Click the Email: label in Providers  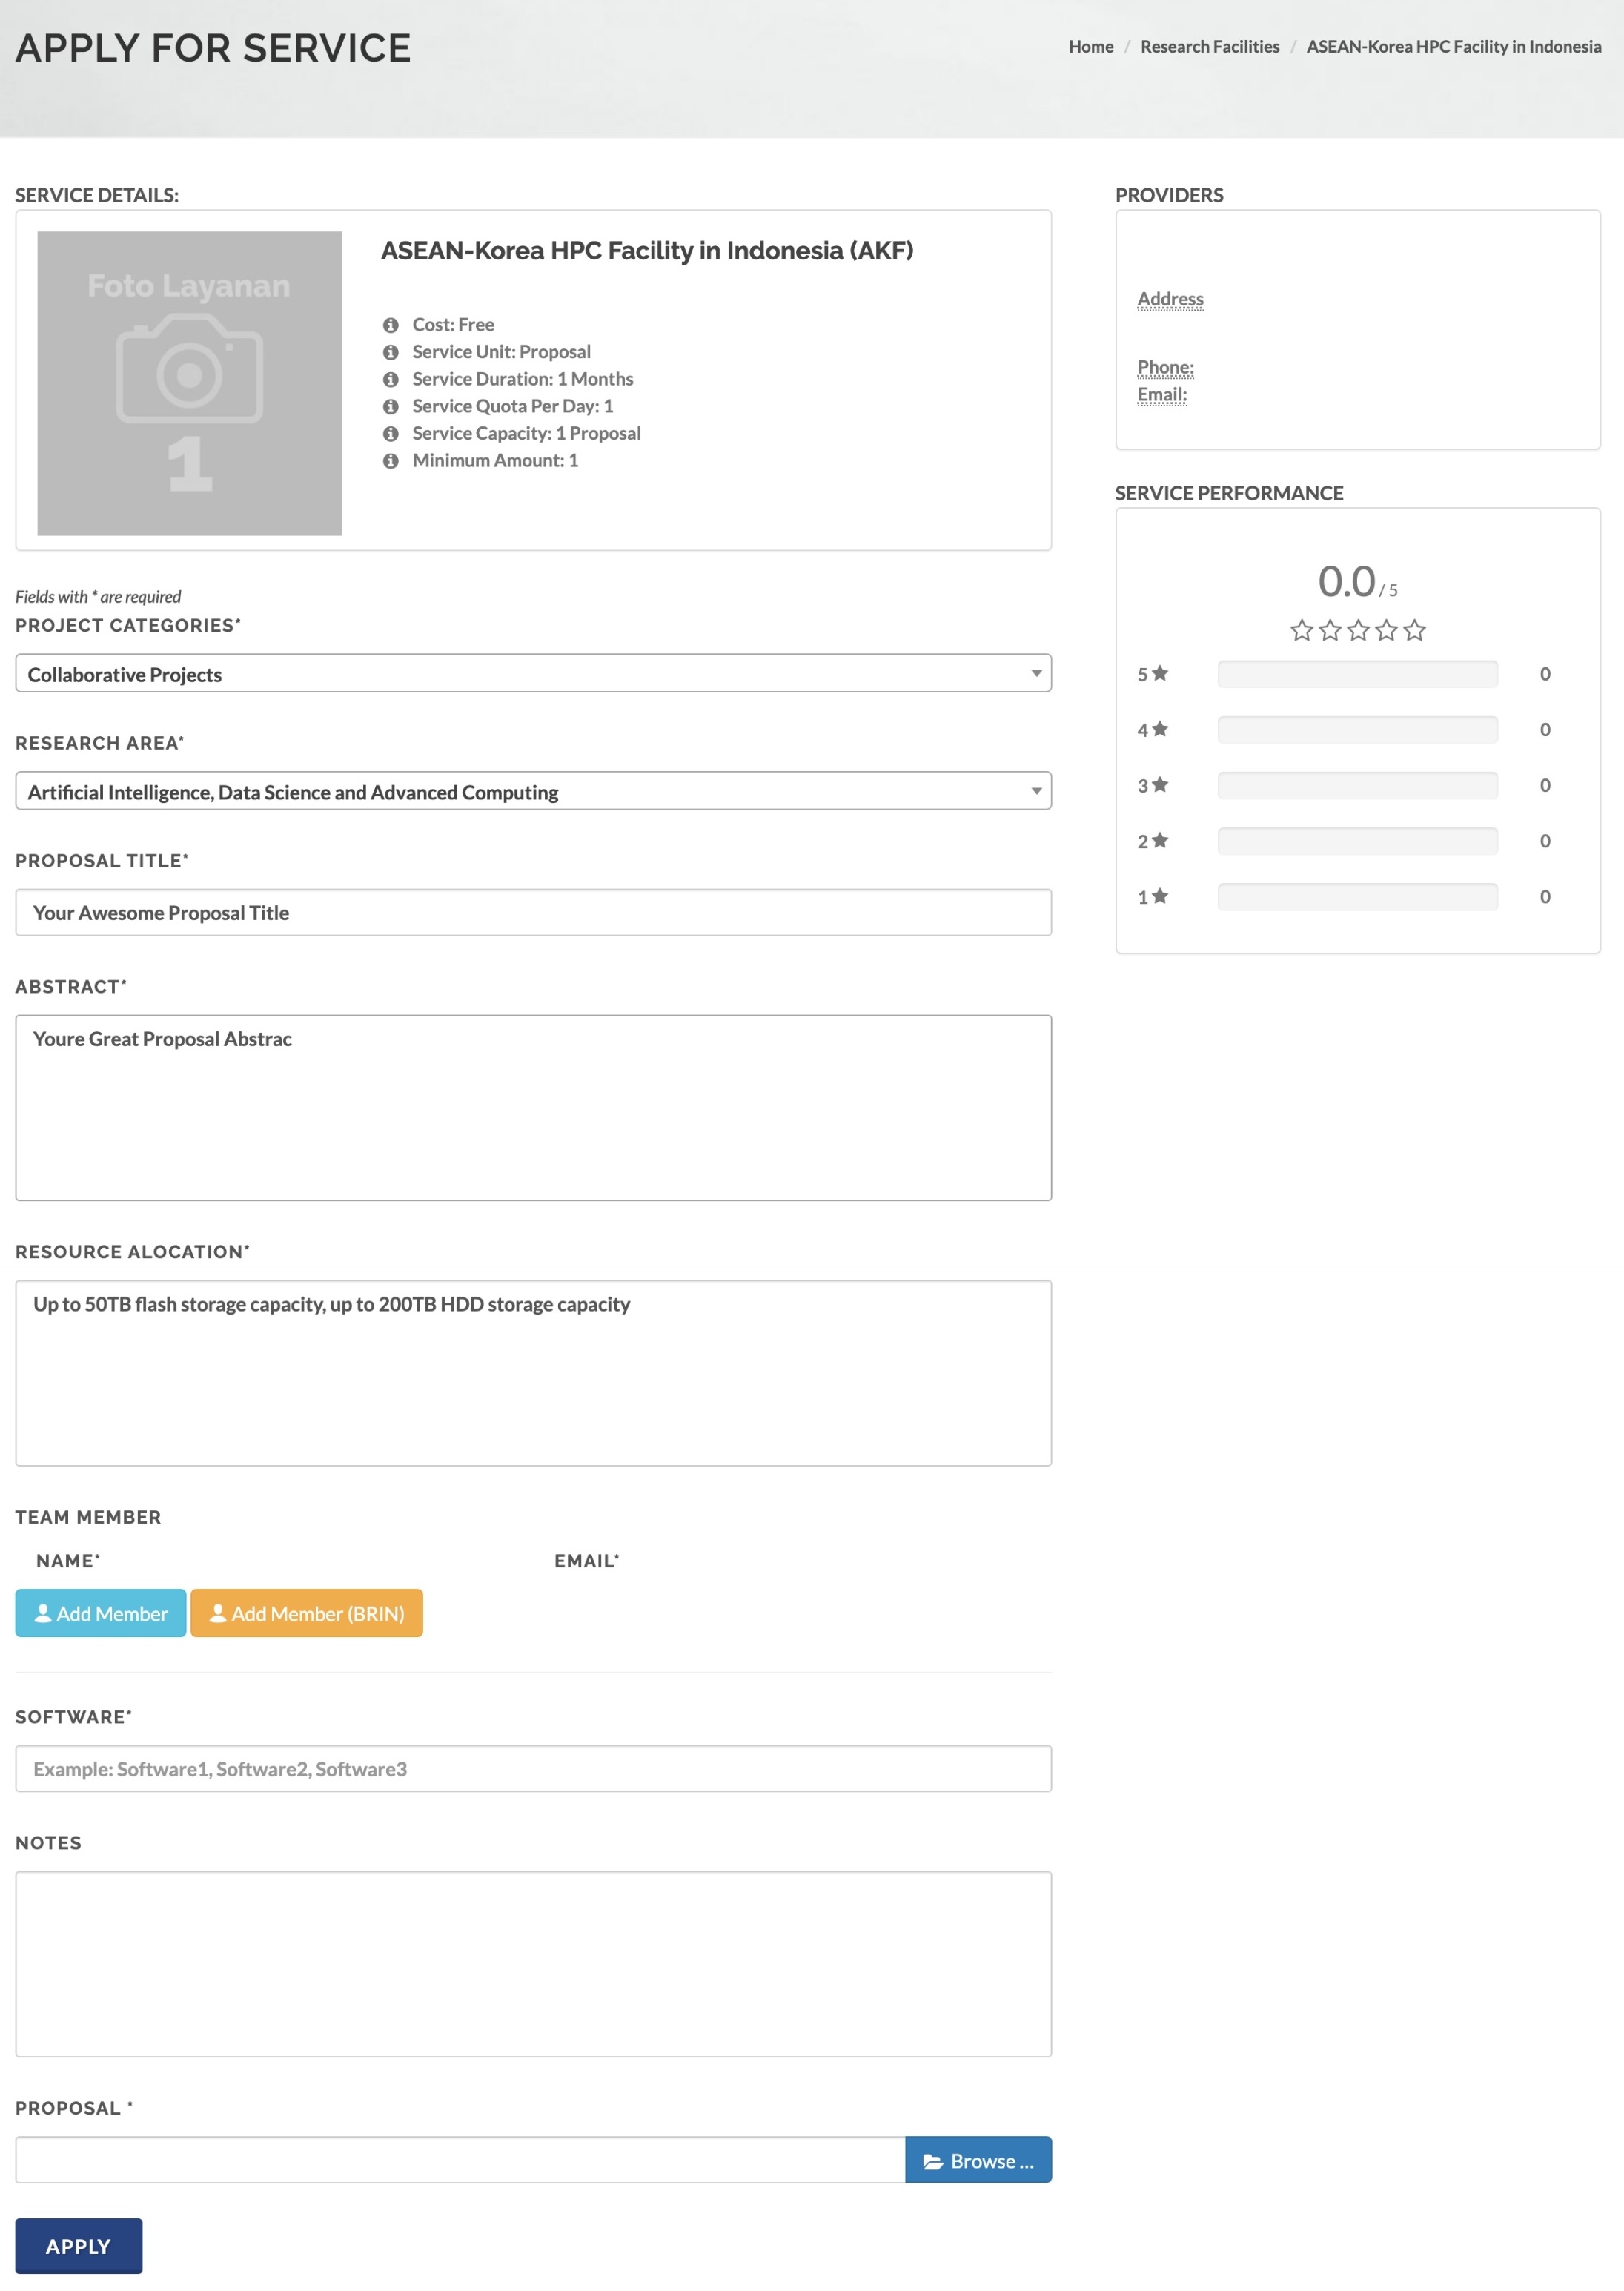[x=1162, y=394]
